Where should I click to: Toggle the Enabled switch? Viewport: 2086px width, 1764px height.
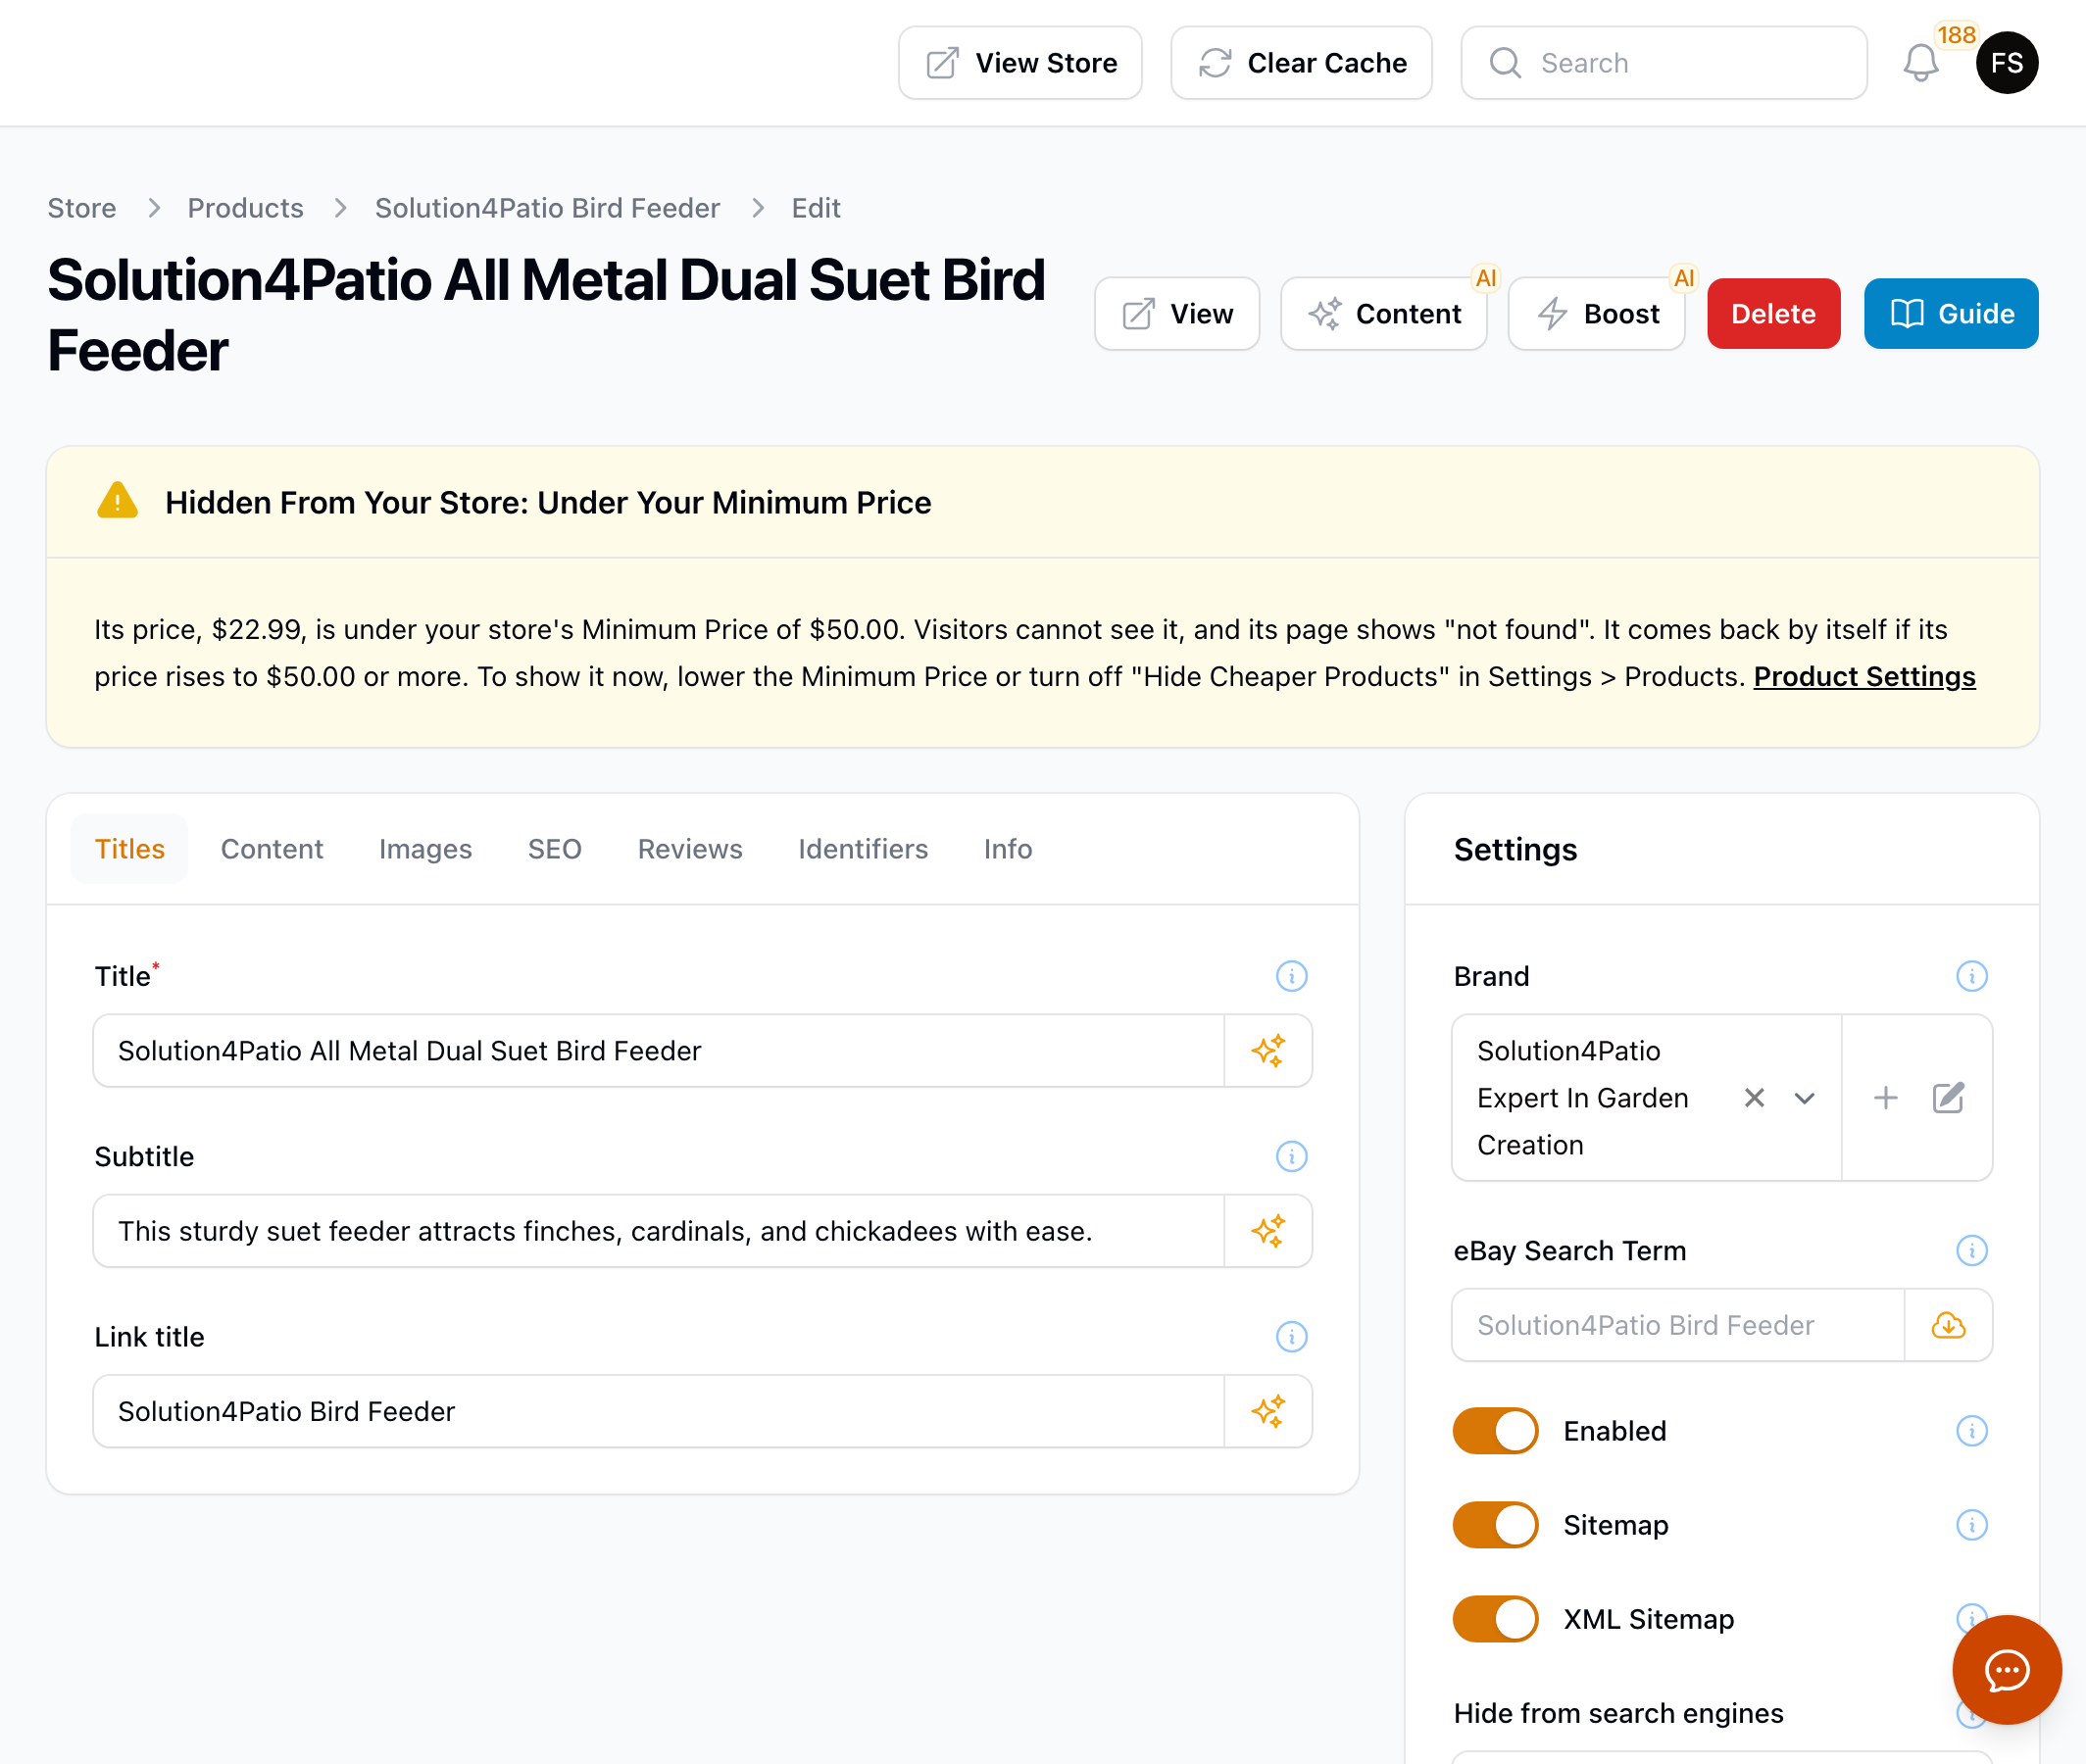(x=1495, y=1431)
